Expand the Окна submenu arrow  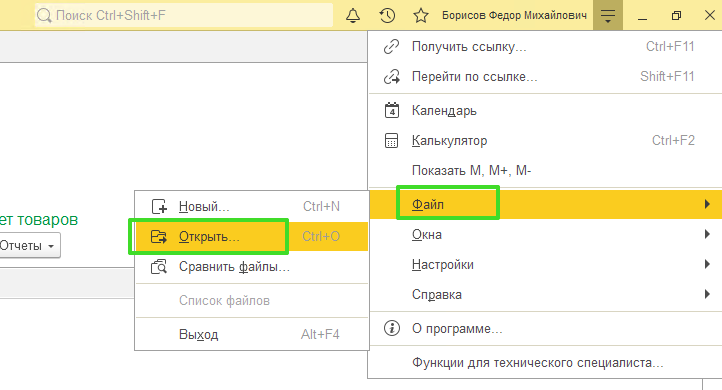click(707, 234)
